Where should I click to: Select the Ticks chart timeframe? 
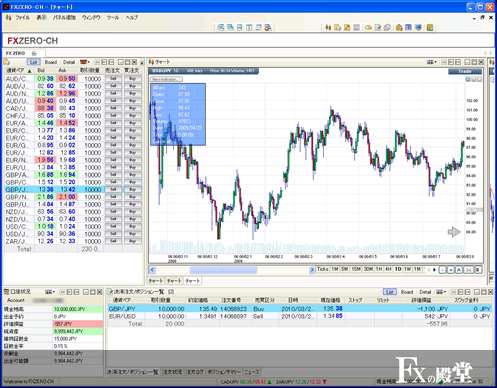(322, 269)
